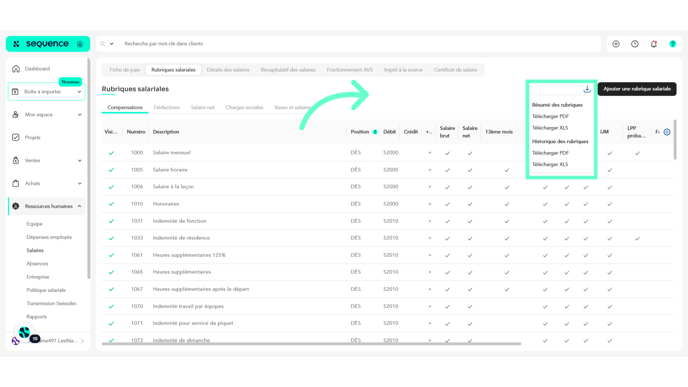688x387 pixels.
Task: Click the Ventes icon in sidebar
Action: pyautogui.click(x=16, y=161)
